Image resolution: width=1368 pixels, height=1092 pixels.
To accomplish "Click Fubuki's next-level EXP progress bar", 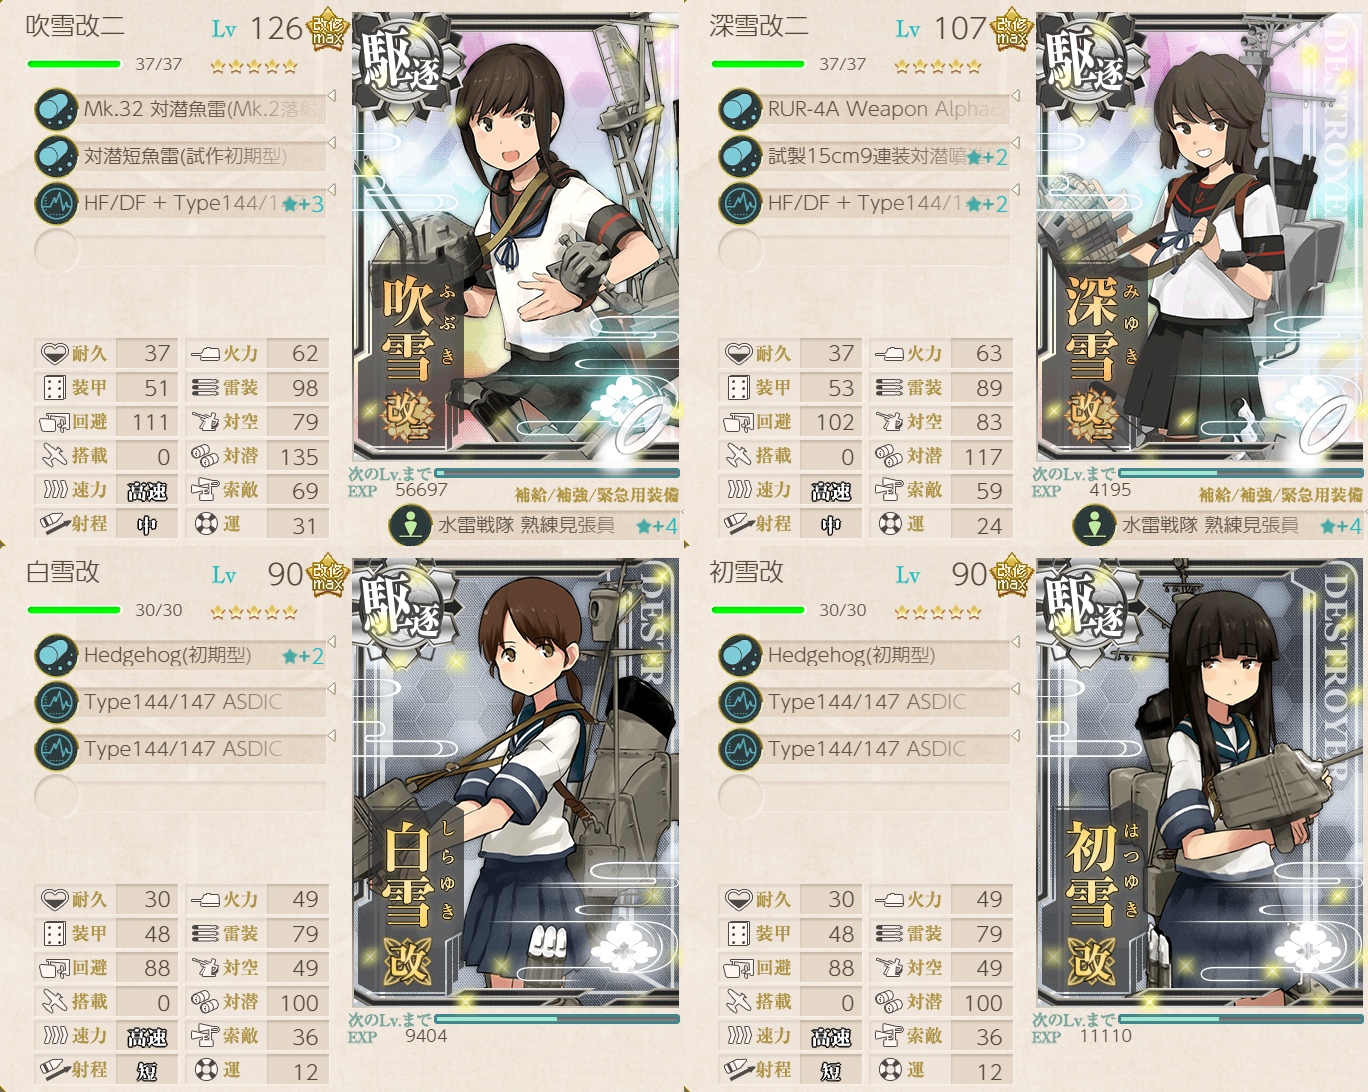I will 557,473.
